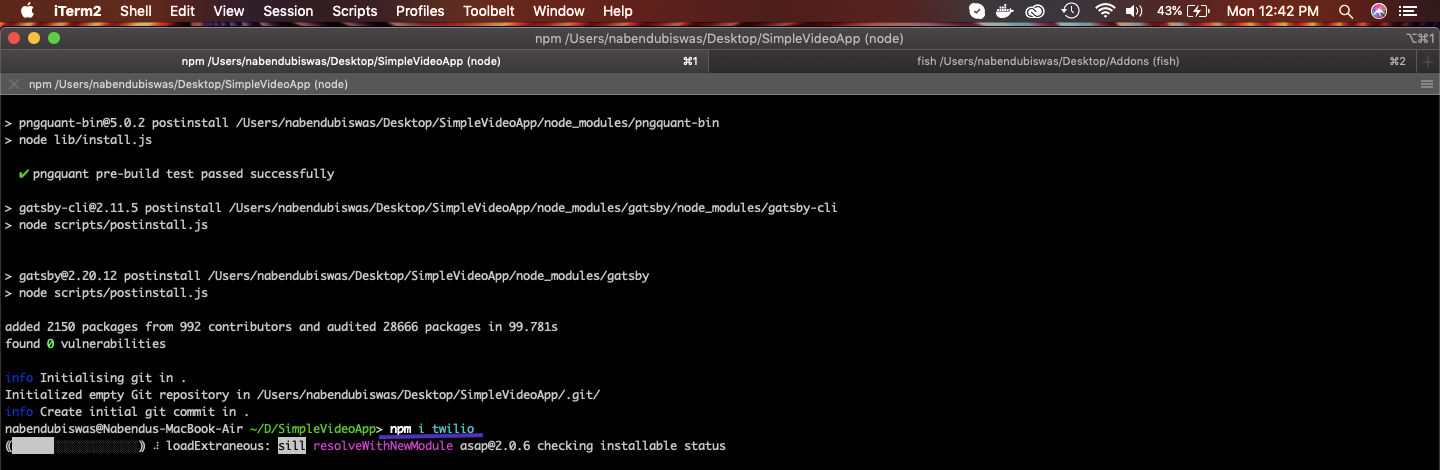Launch Siri from the menu bar
This screenshot has height=470, width=1440.
[1379, 11]
